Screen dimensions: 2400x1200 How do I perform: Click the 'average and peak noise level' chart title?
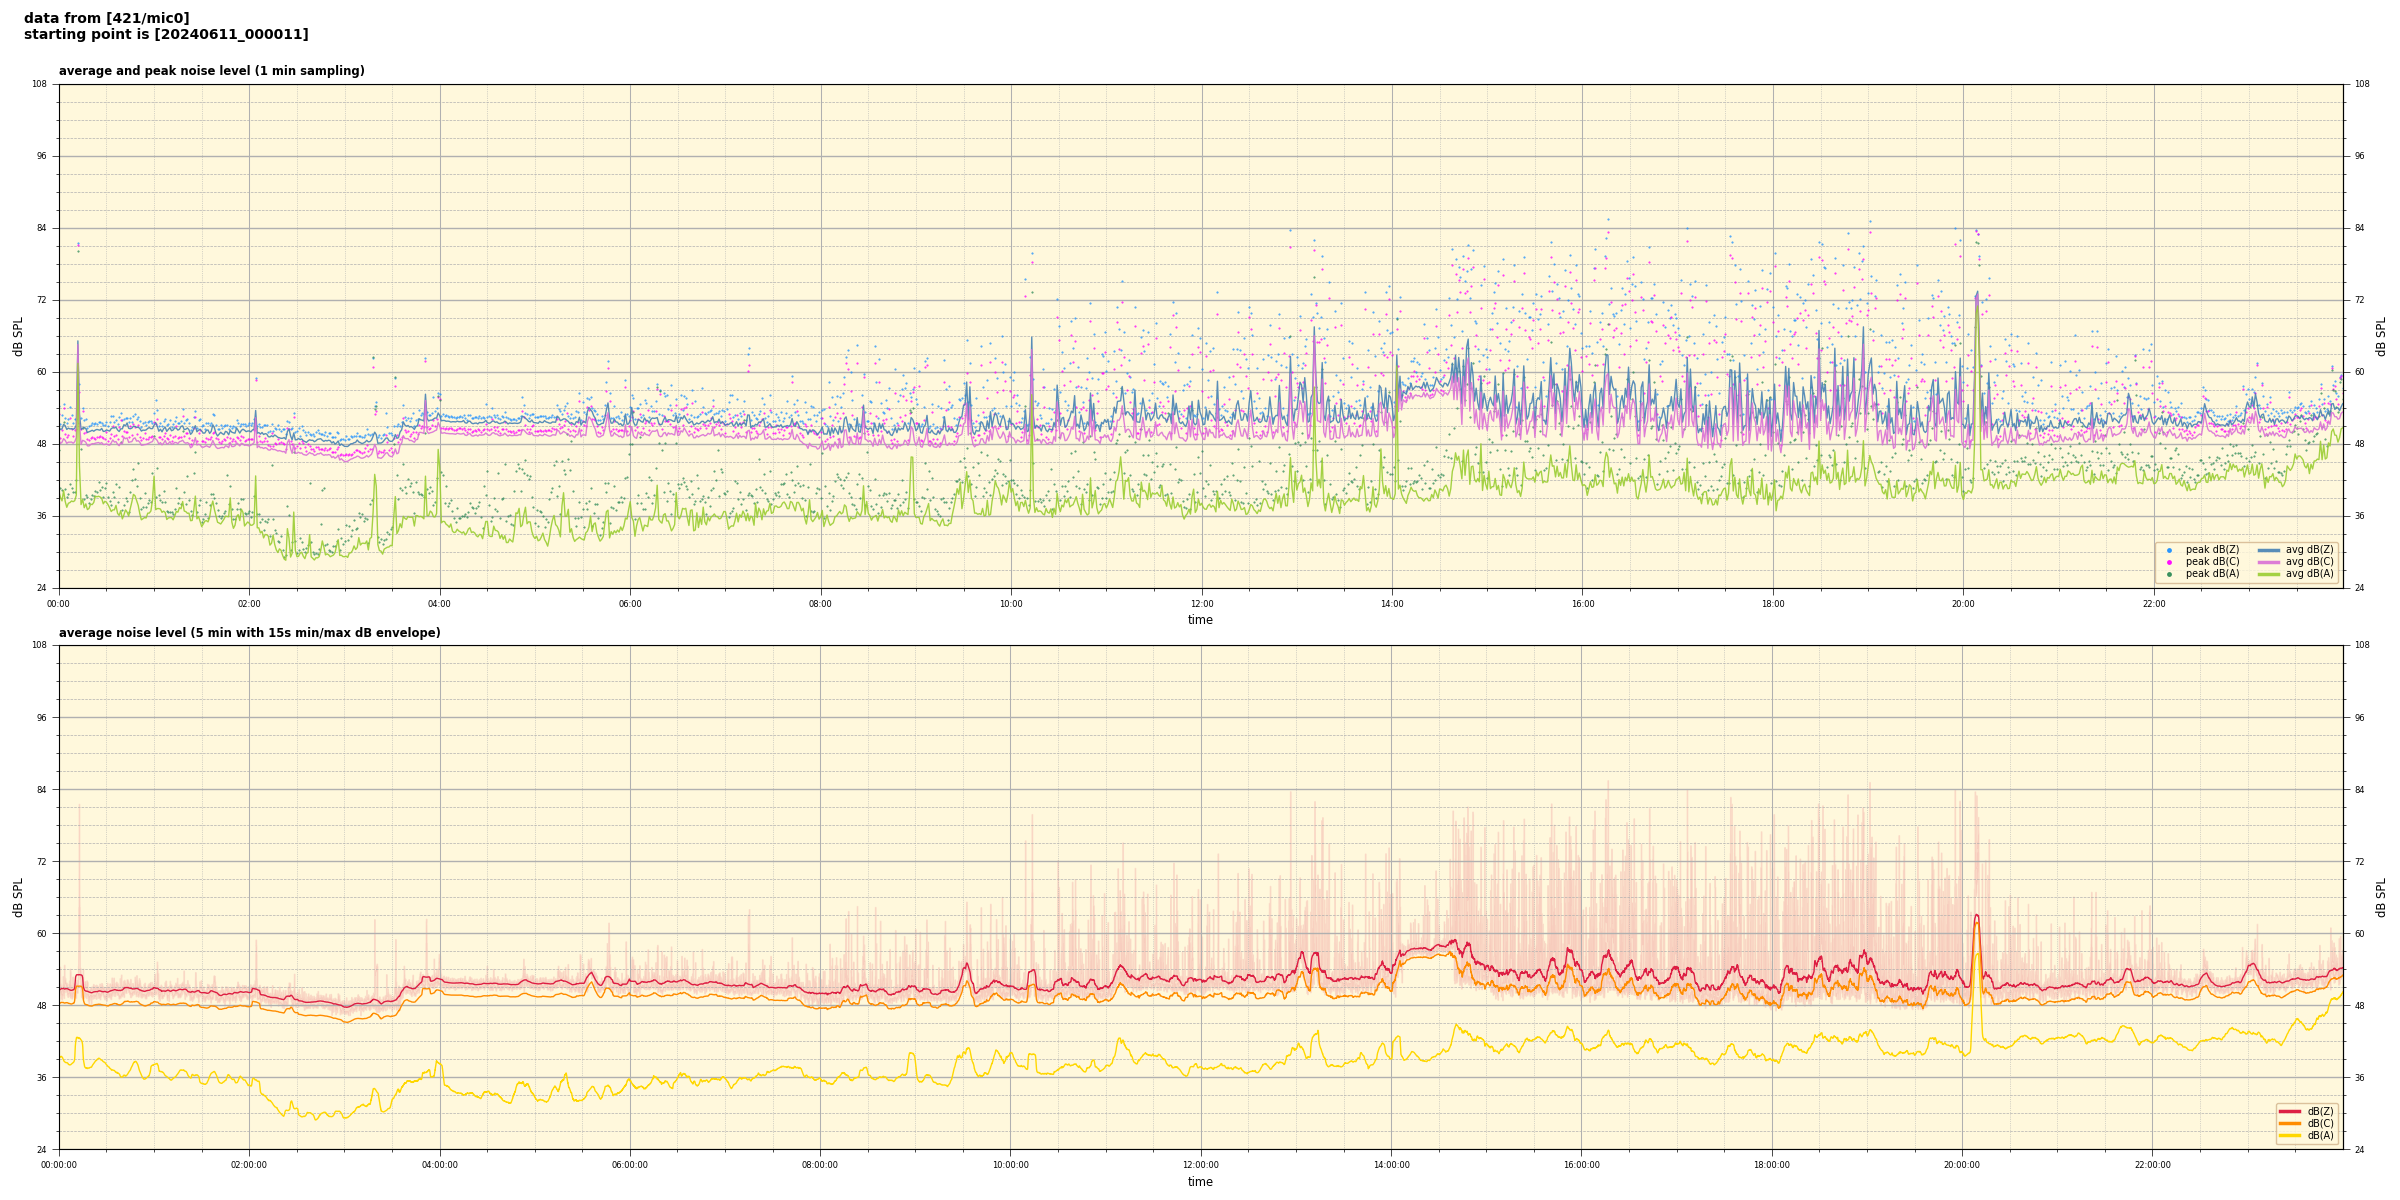tap(211, 71)
